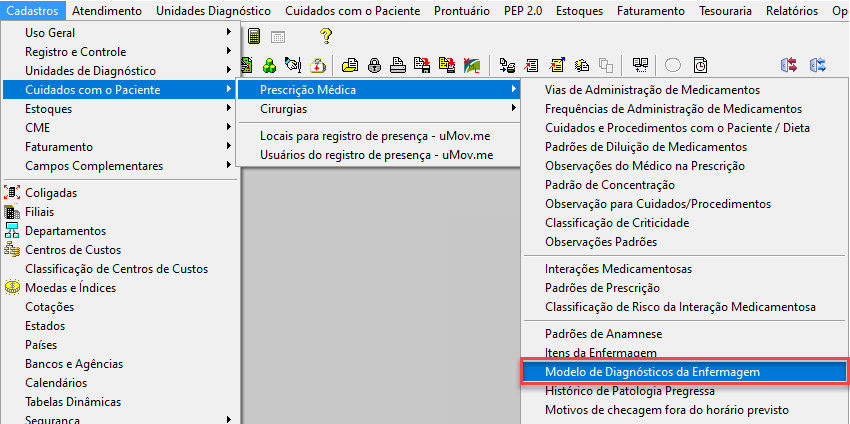Open the Prontuário menu

462,11
